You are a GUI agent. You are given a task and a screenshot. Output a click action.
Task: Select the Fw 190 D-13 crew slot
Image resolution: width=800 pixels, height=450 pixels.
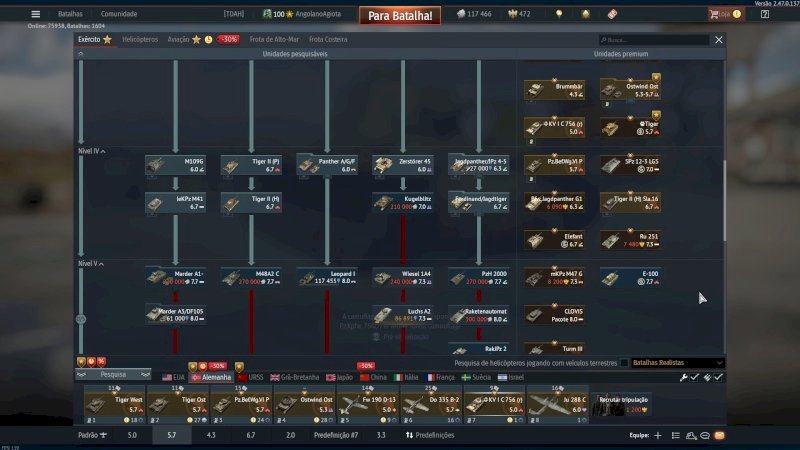click(x=367, y=406)
